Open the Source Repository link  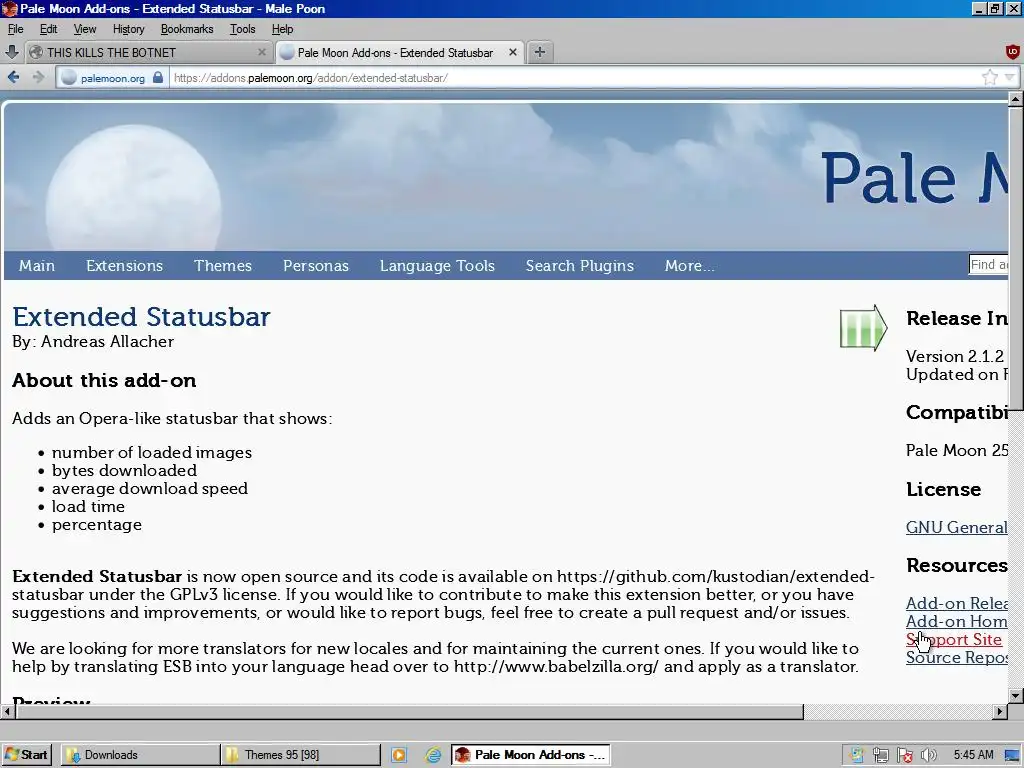tap(957, 657)
